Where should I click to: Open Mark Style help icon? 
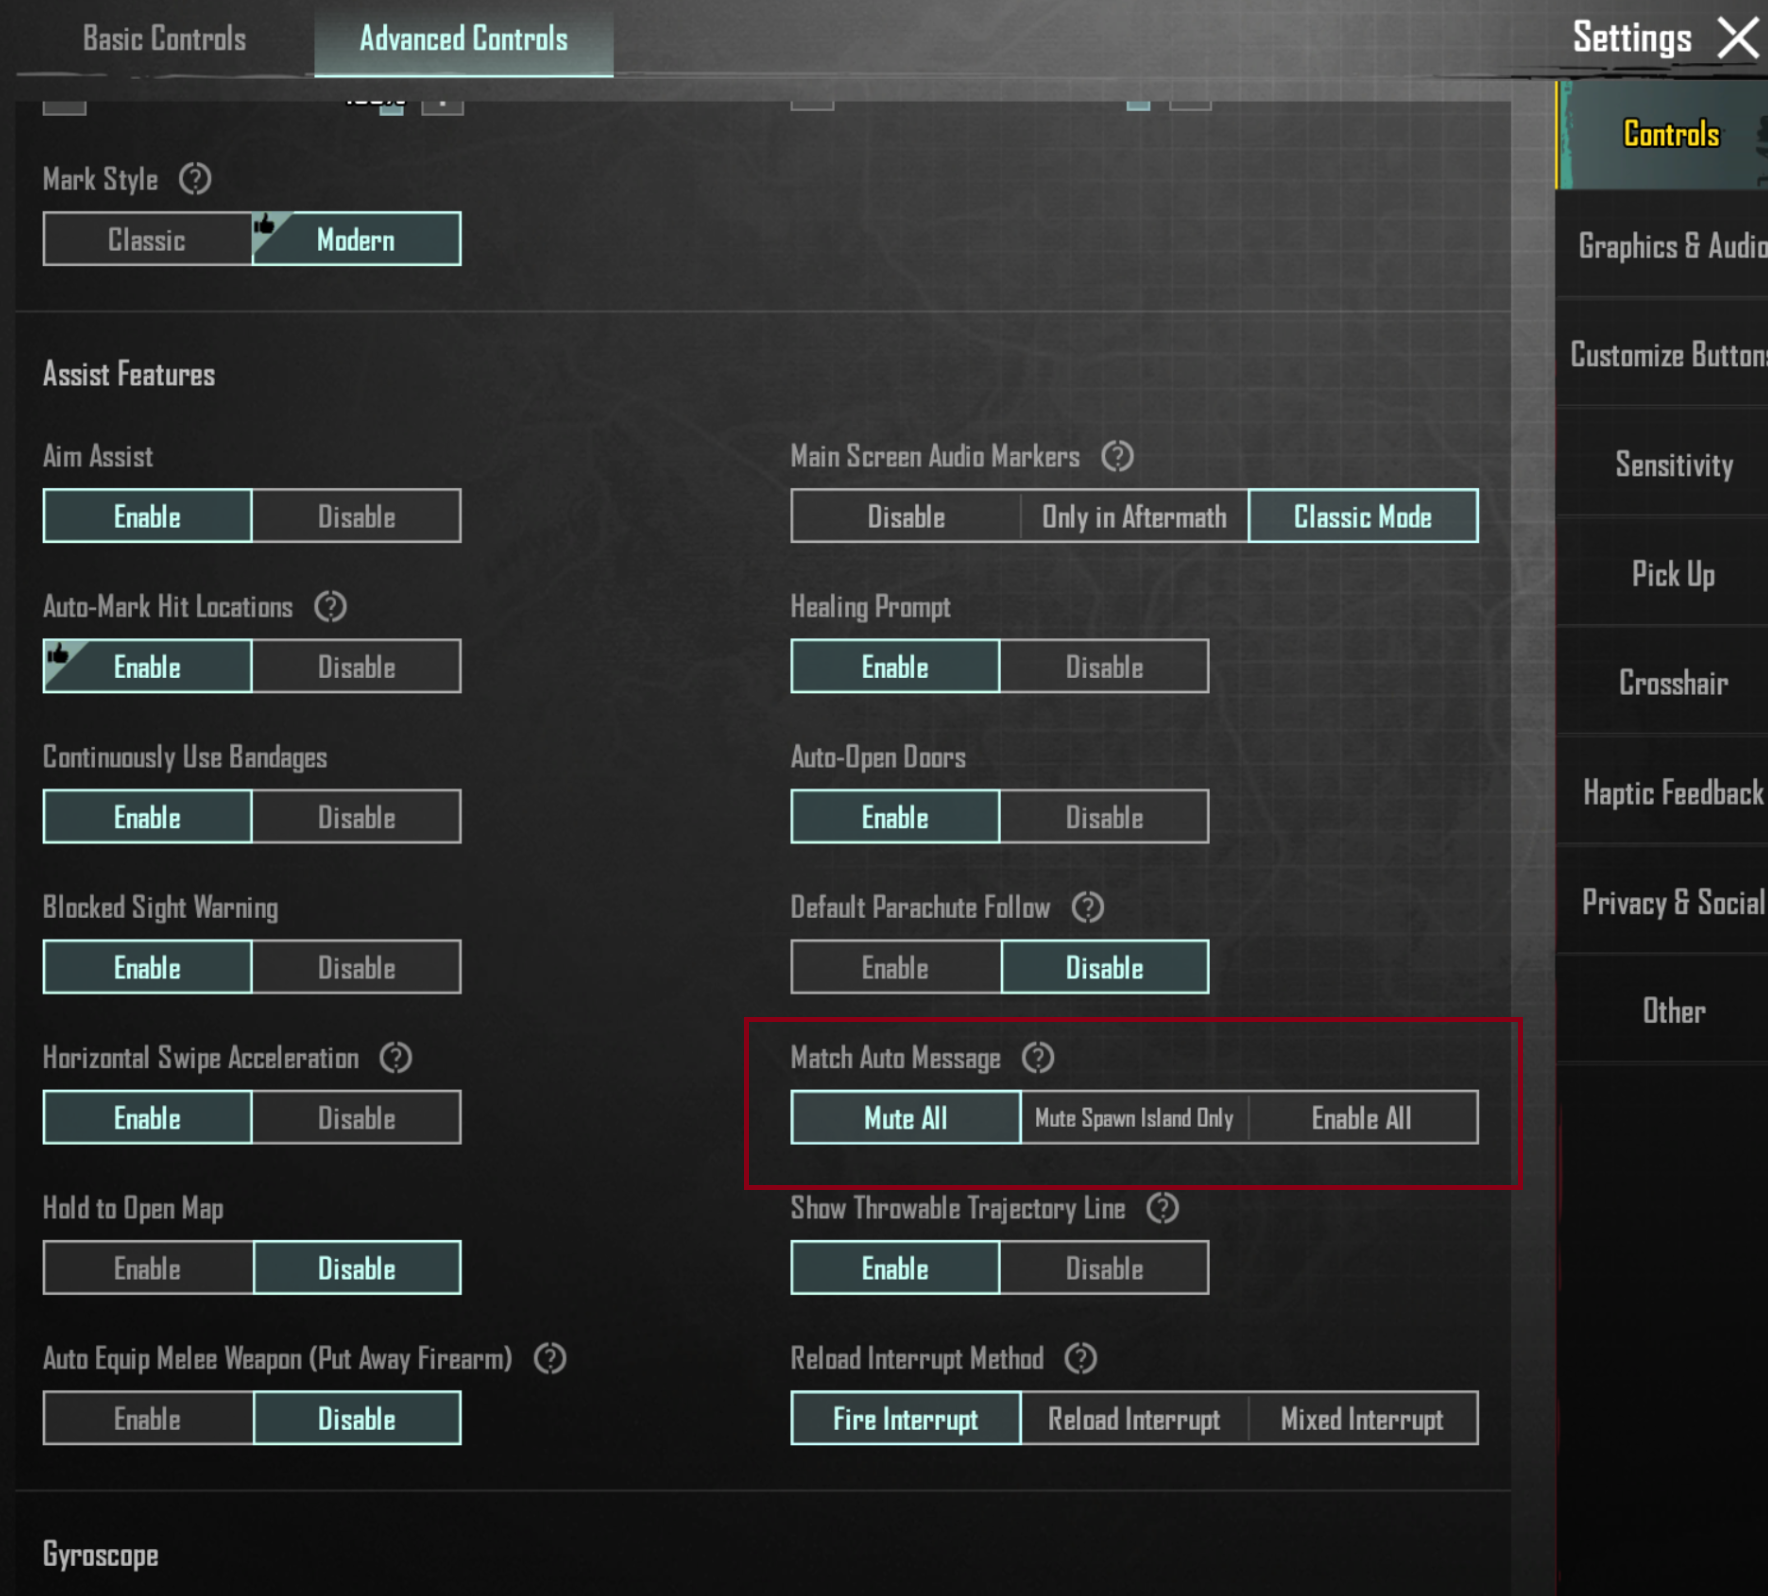[x=195, y=179]
